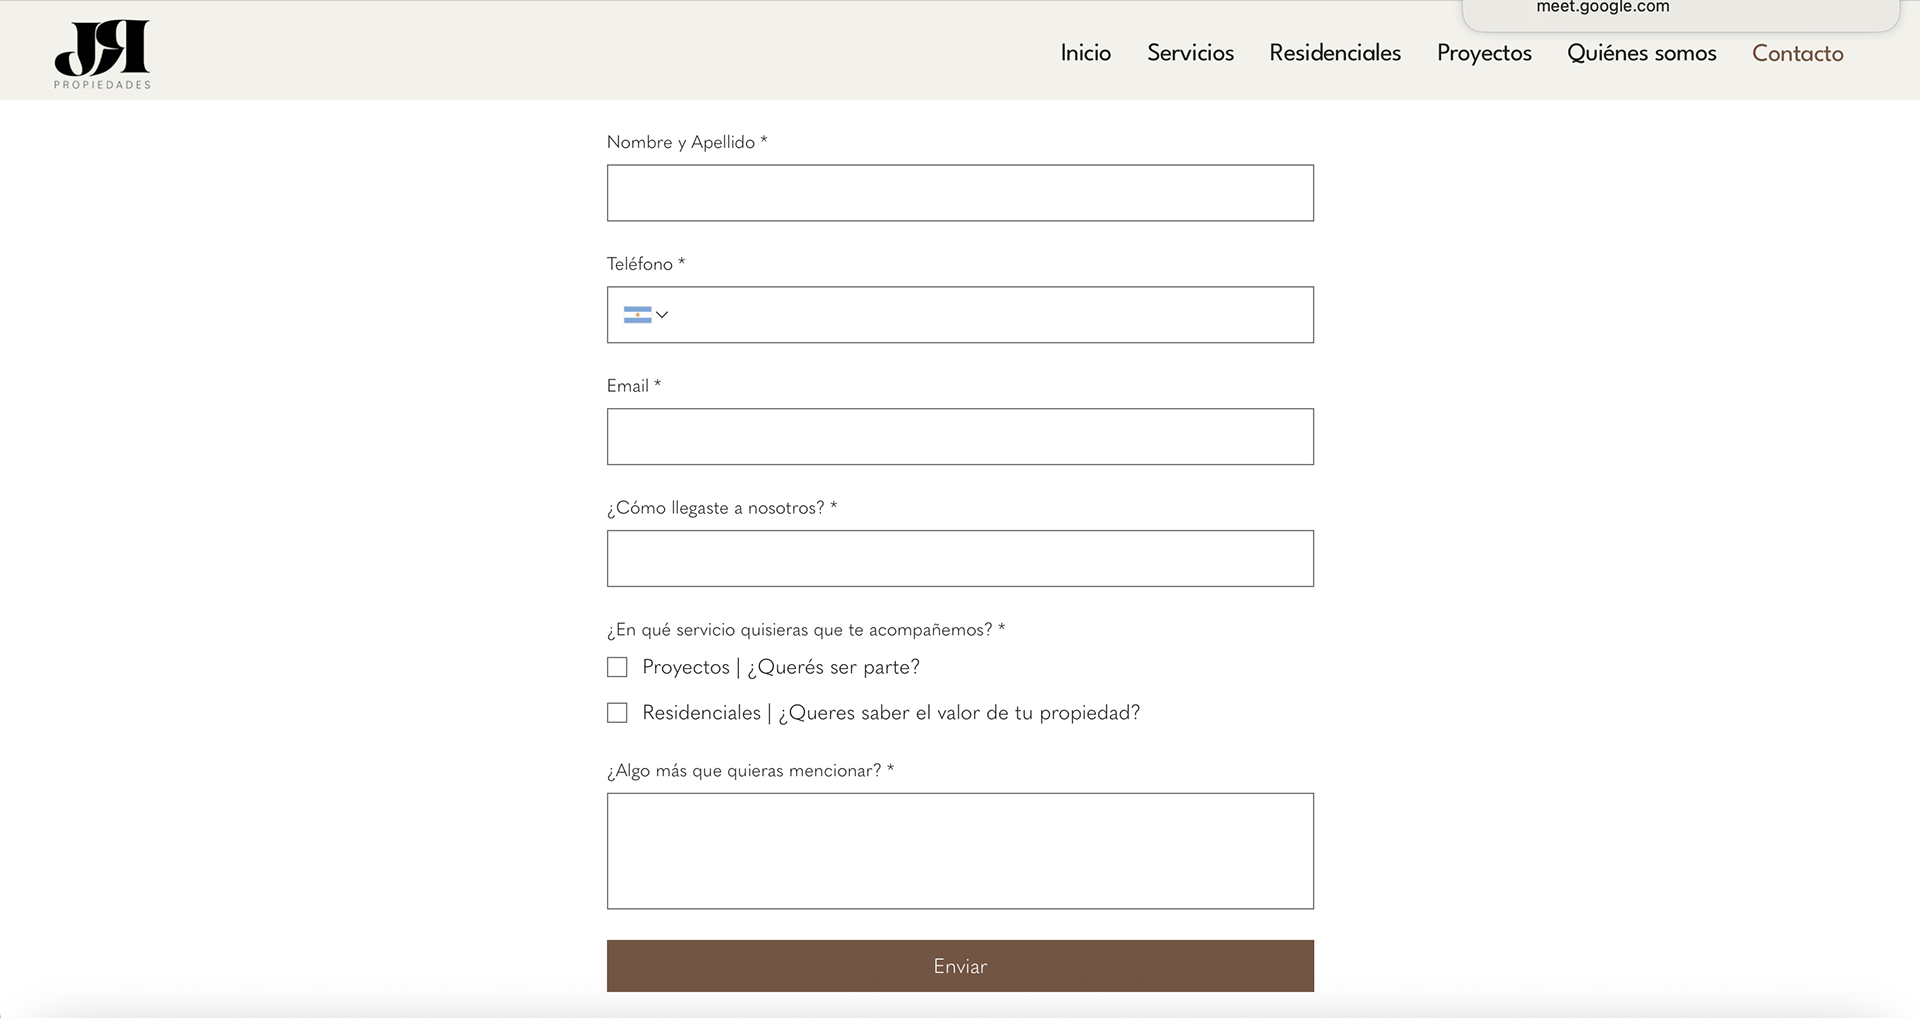1920x1018 pixels.
Task: Navigate to the Proyectos page
Action: 1484,53
